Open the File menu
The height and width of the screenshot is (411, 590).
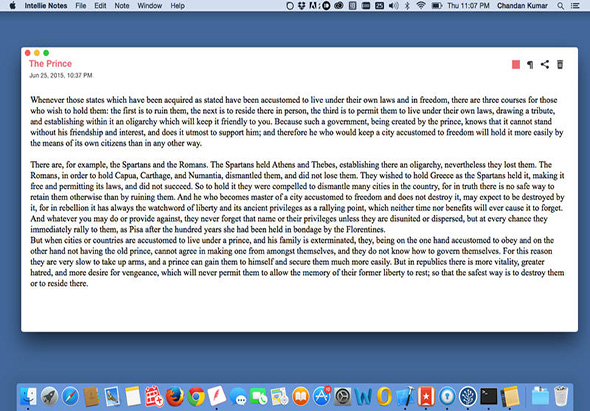81,6
